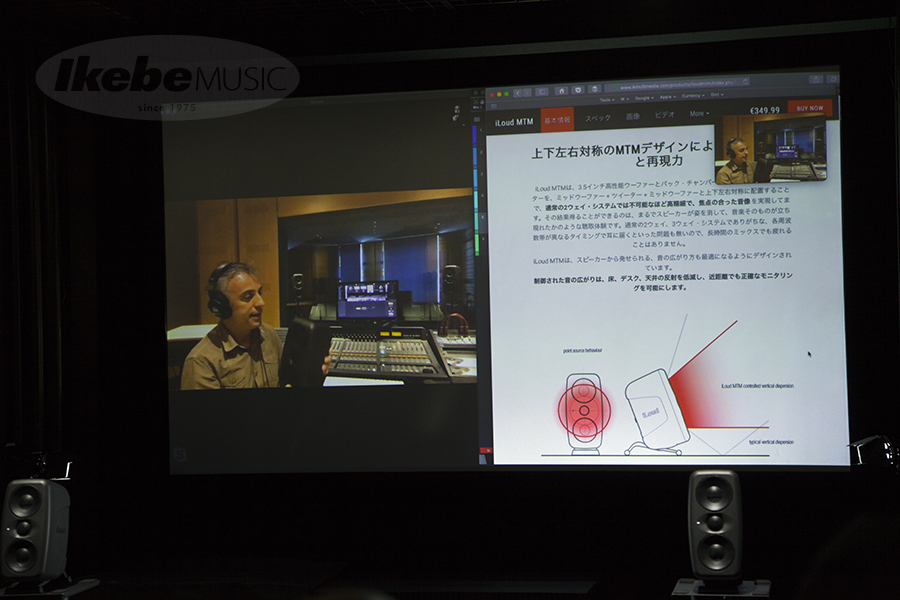Click the picture-in-picture video thumbnail

point(770,149)
